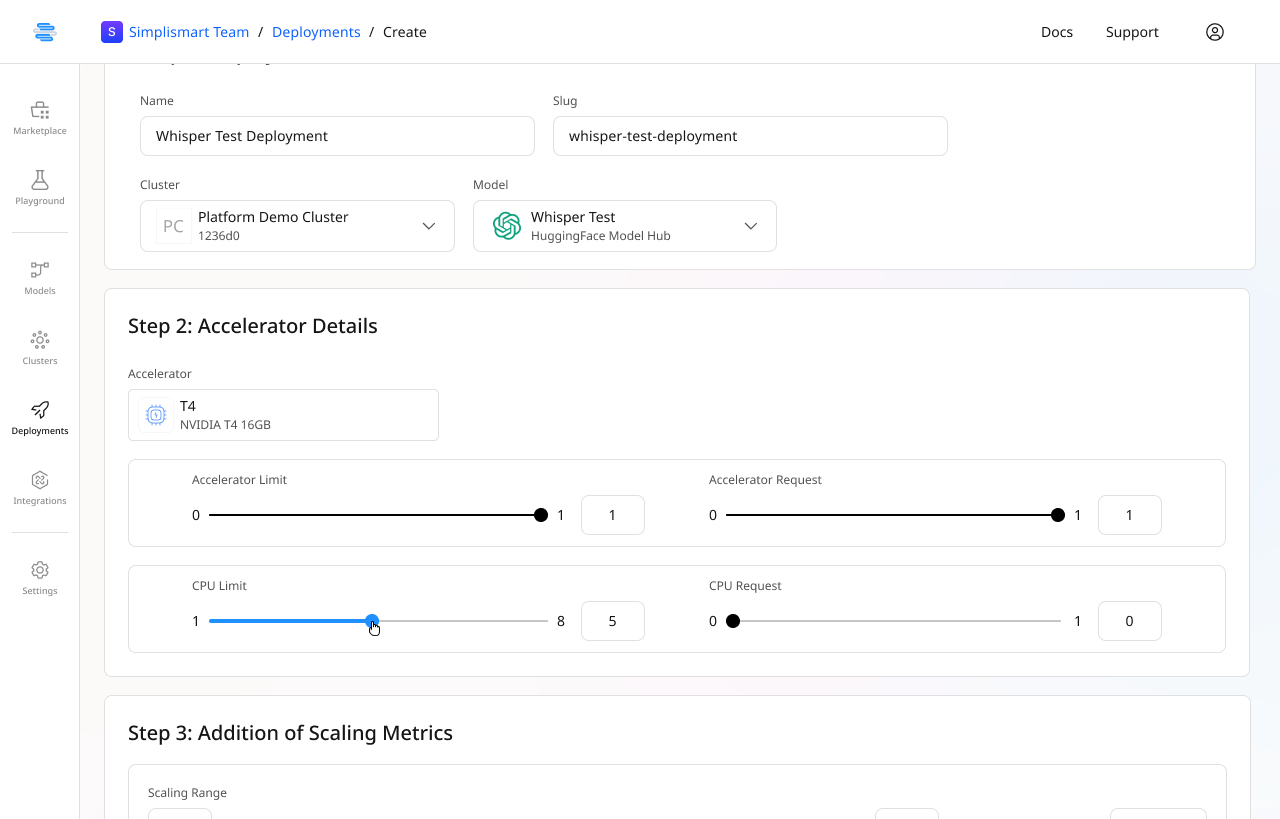Click the HuggingFace Model Hub subtitle
This screenshot has width=1280, height=819.
(x=601, y=236)
